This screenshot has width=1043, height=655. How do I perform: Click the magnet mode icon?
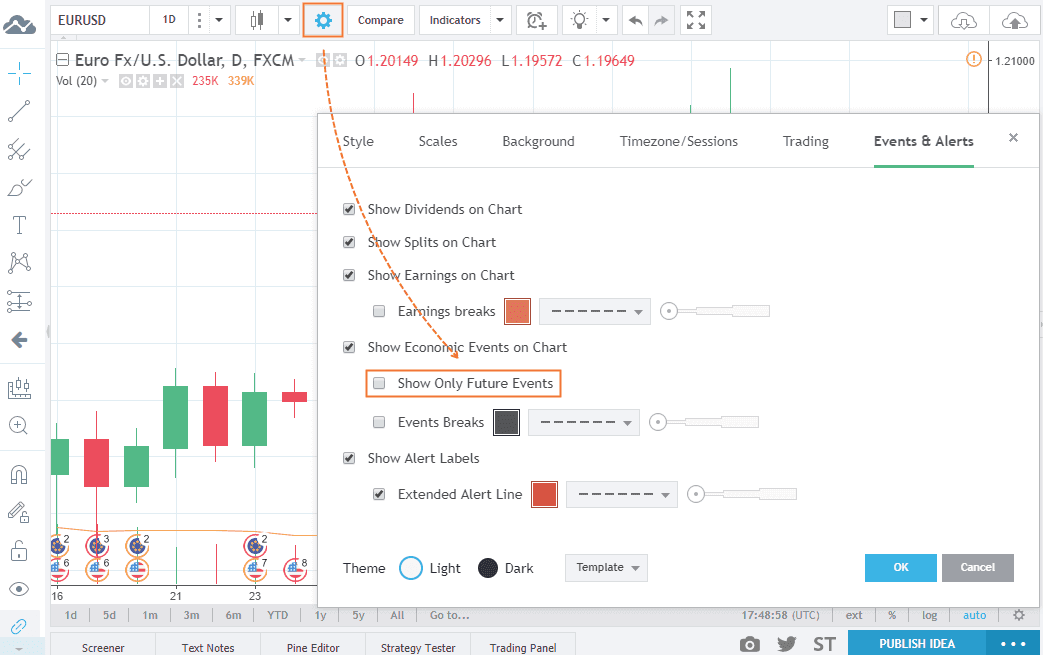click(19, 474)
